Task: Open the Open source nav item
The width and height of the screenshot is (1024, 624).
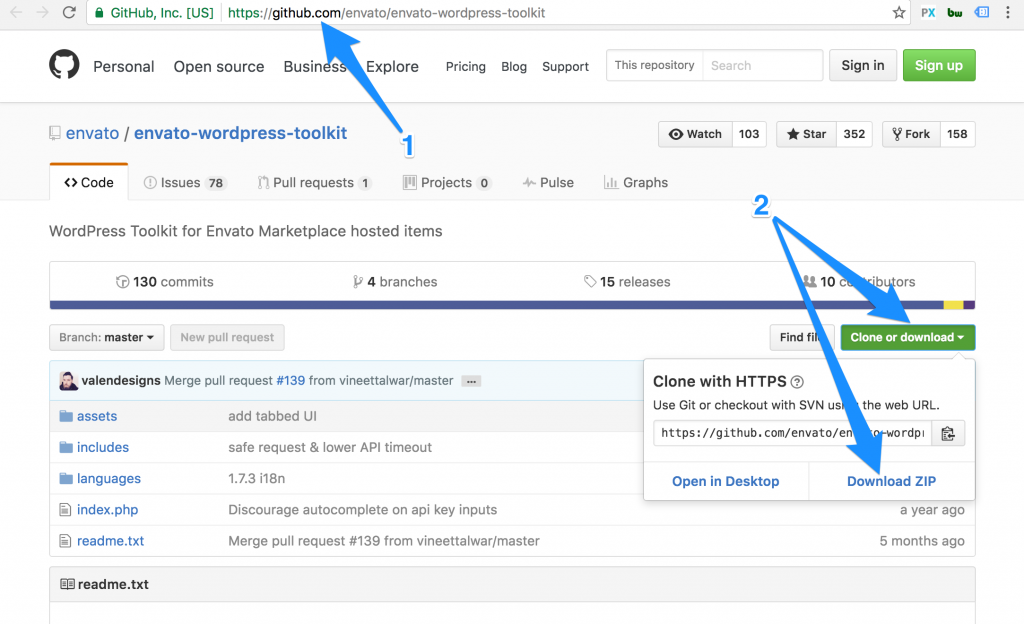Action: coord(219,67)
